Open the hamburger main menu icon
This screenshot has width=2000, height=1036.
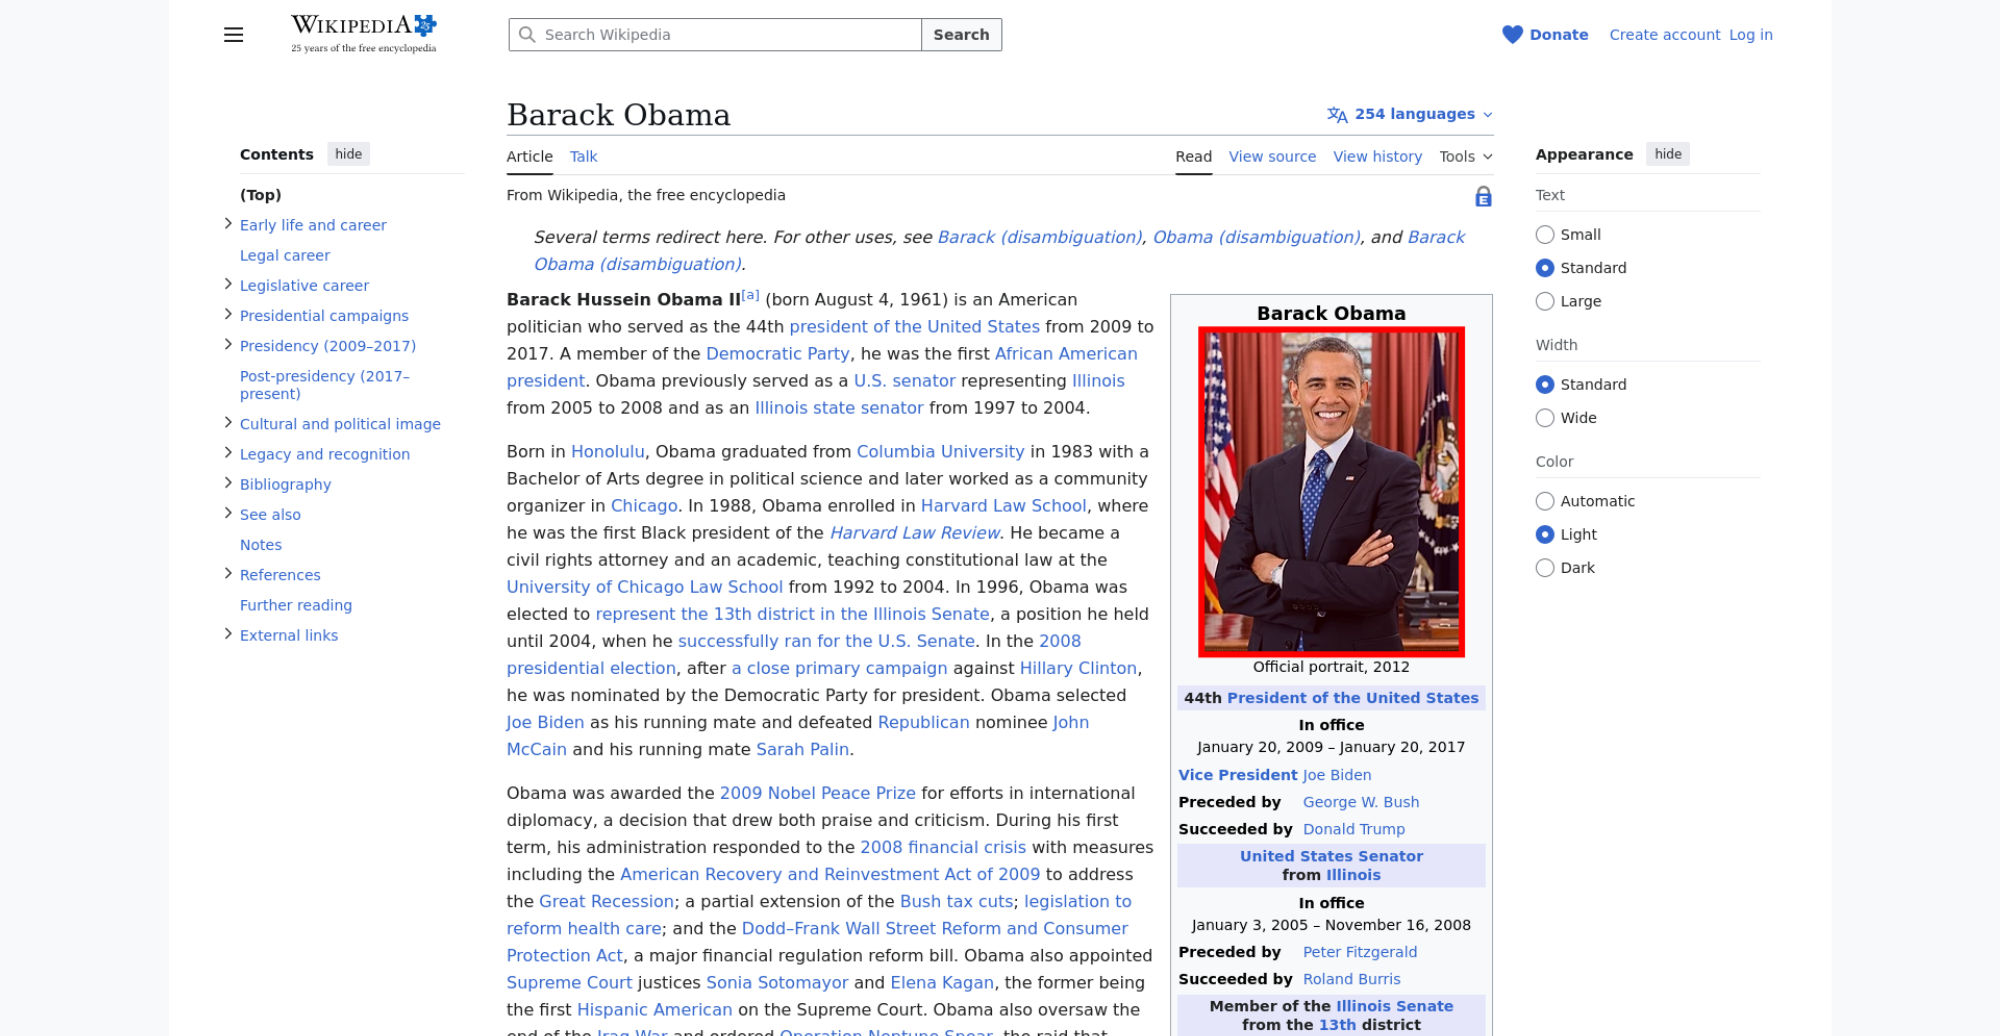click(233, 35)
